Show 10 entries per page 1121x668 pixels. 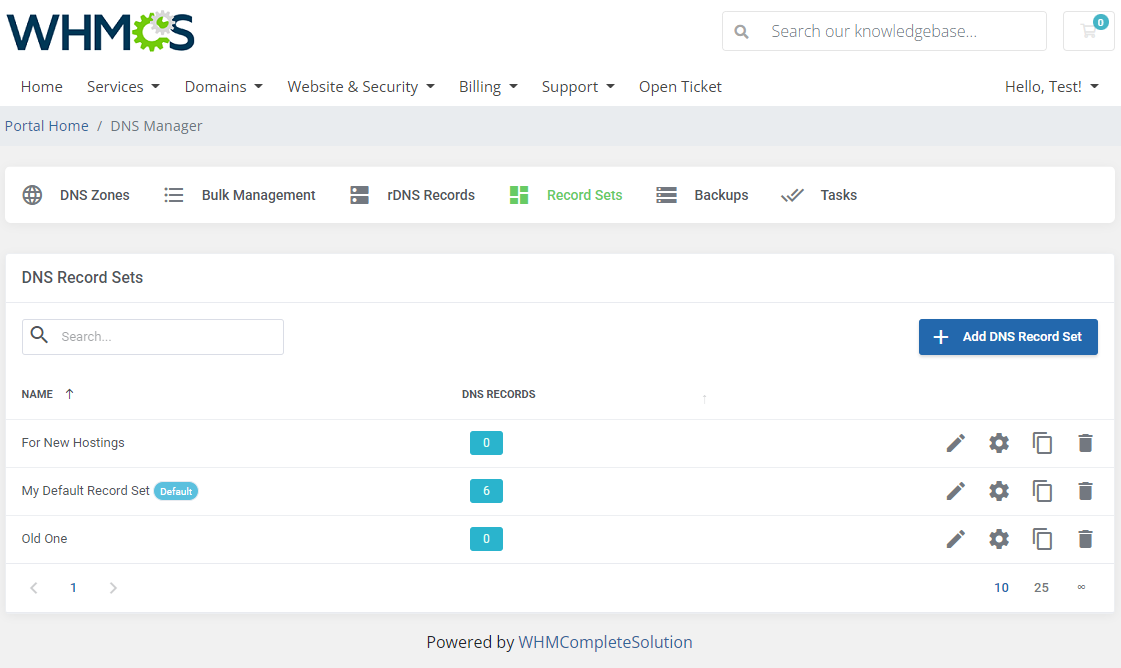[1001, 588]
